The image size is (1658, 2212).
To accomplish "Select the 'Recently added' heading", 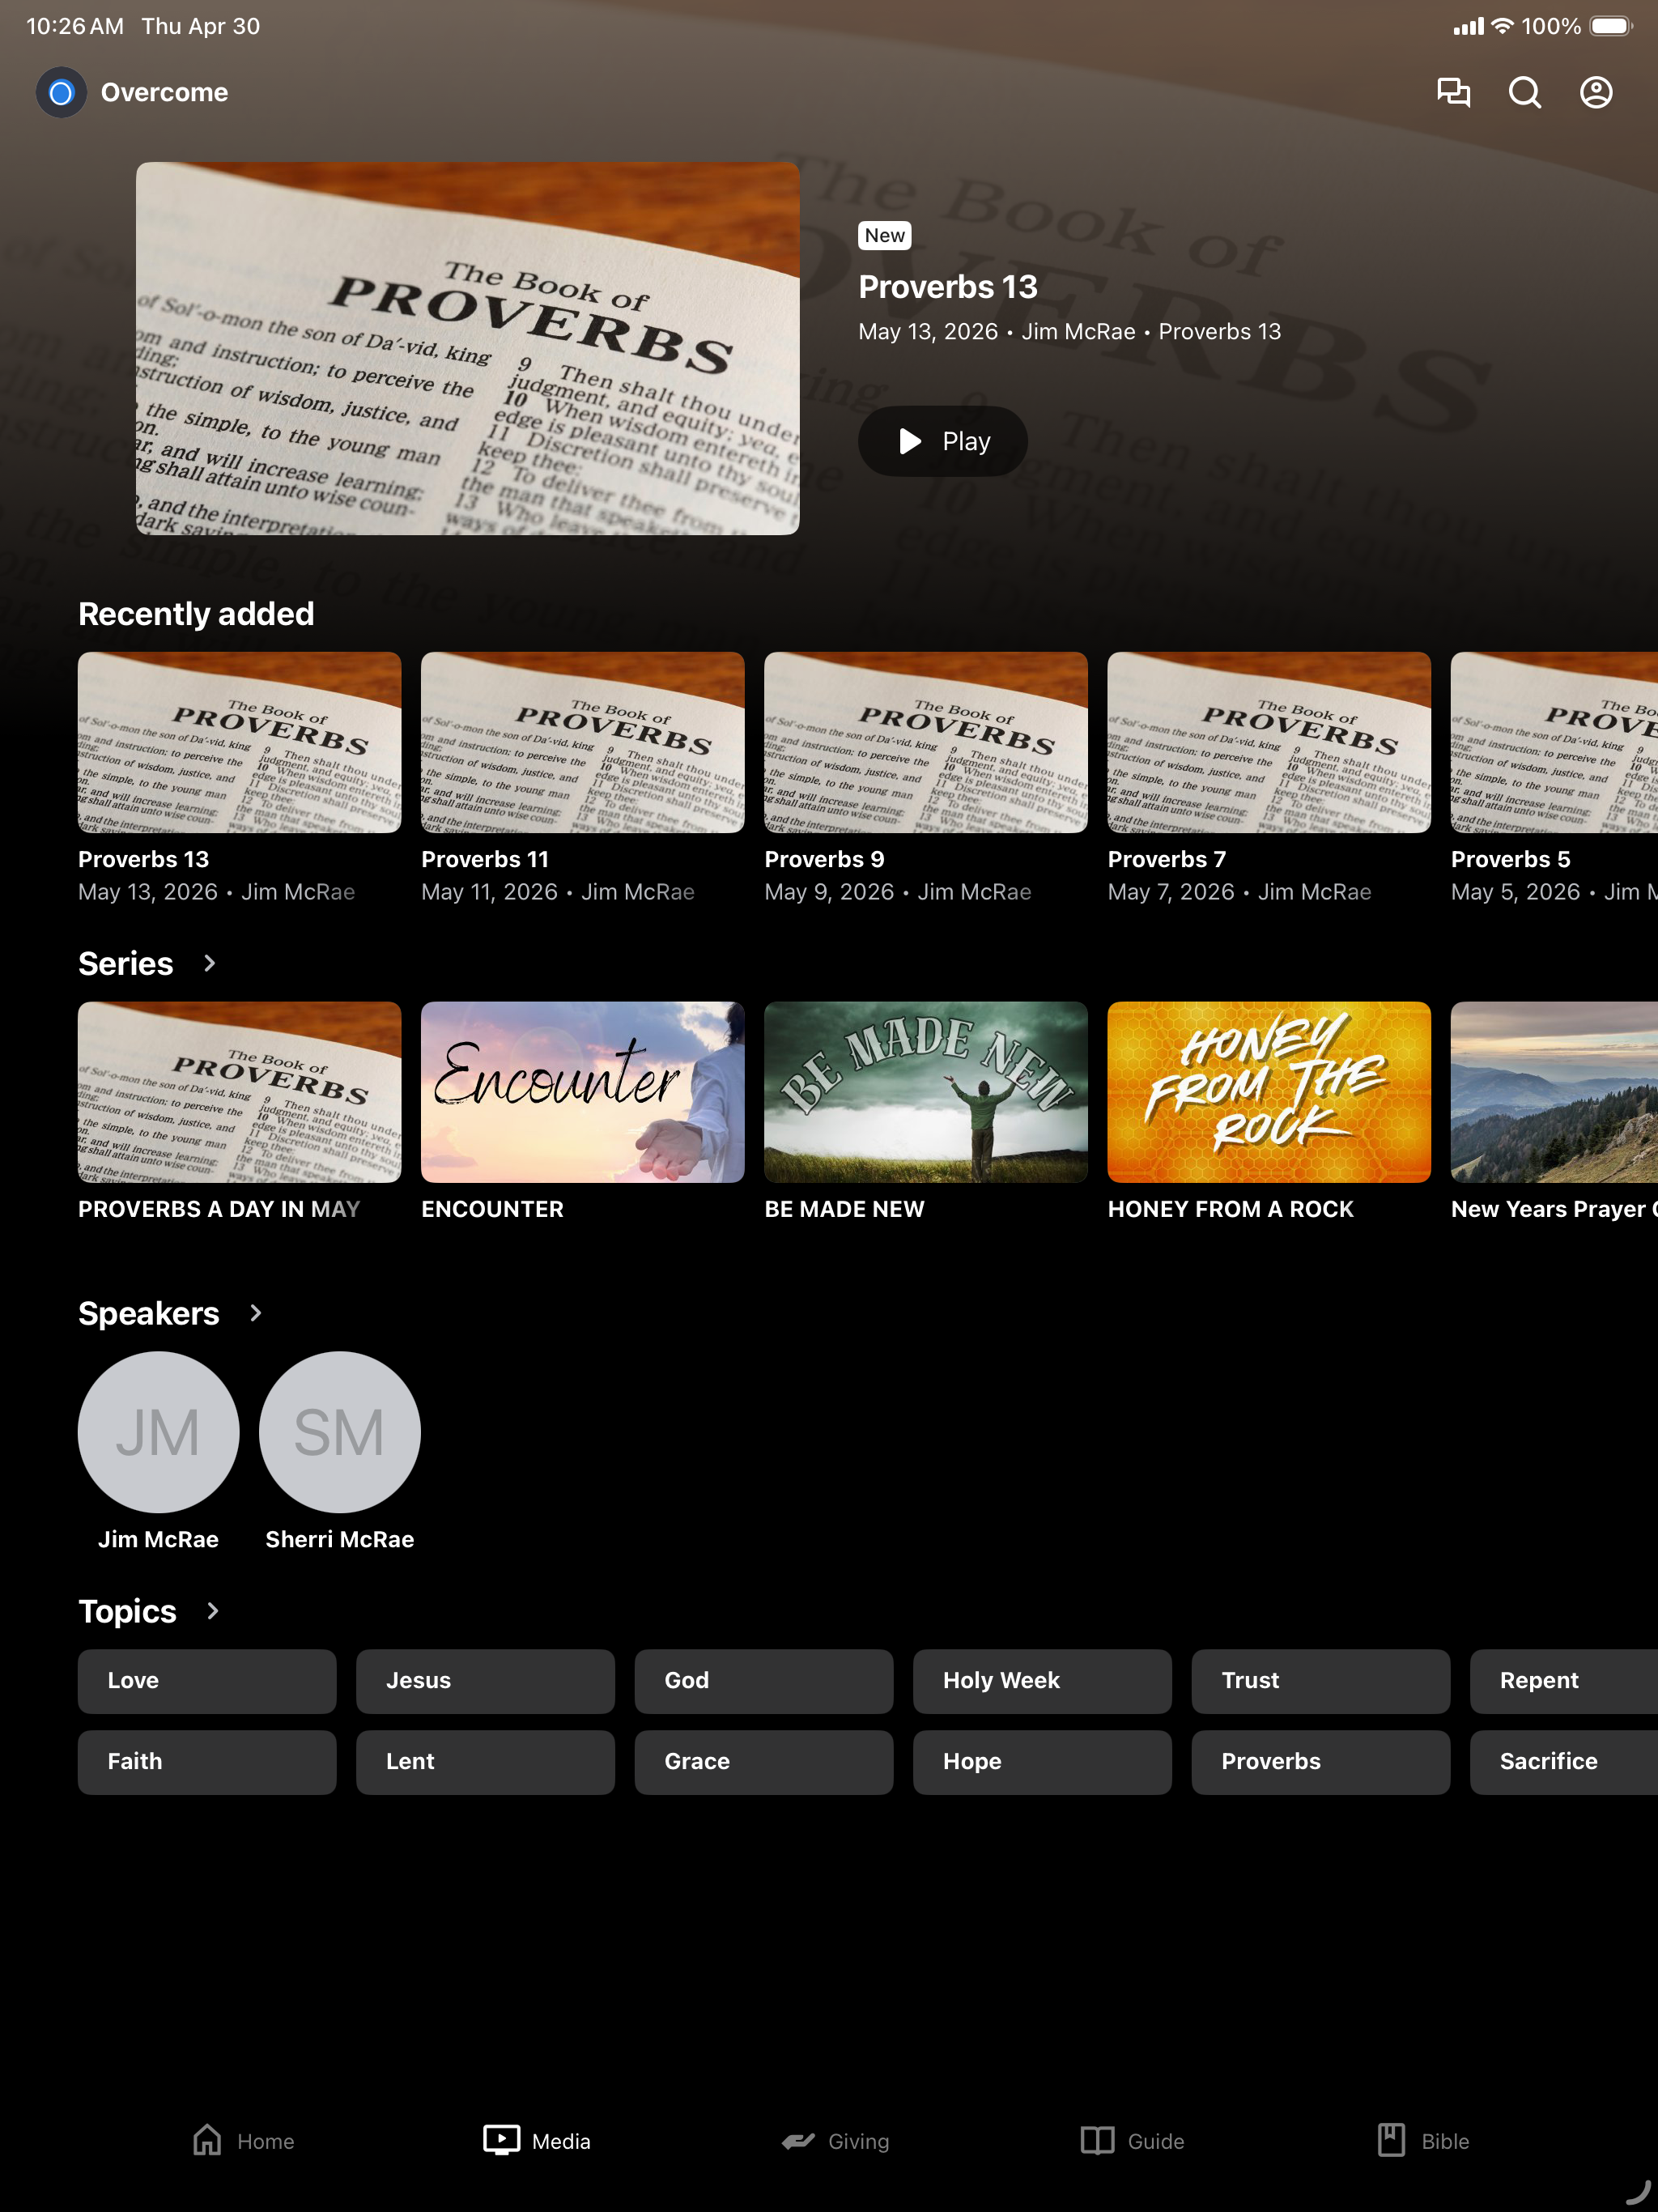I will 196,613.
